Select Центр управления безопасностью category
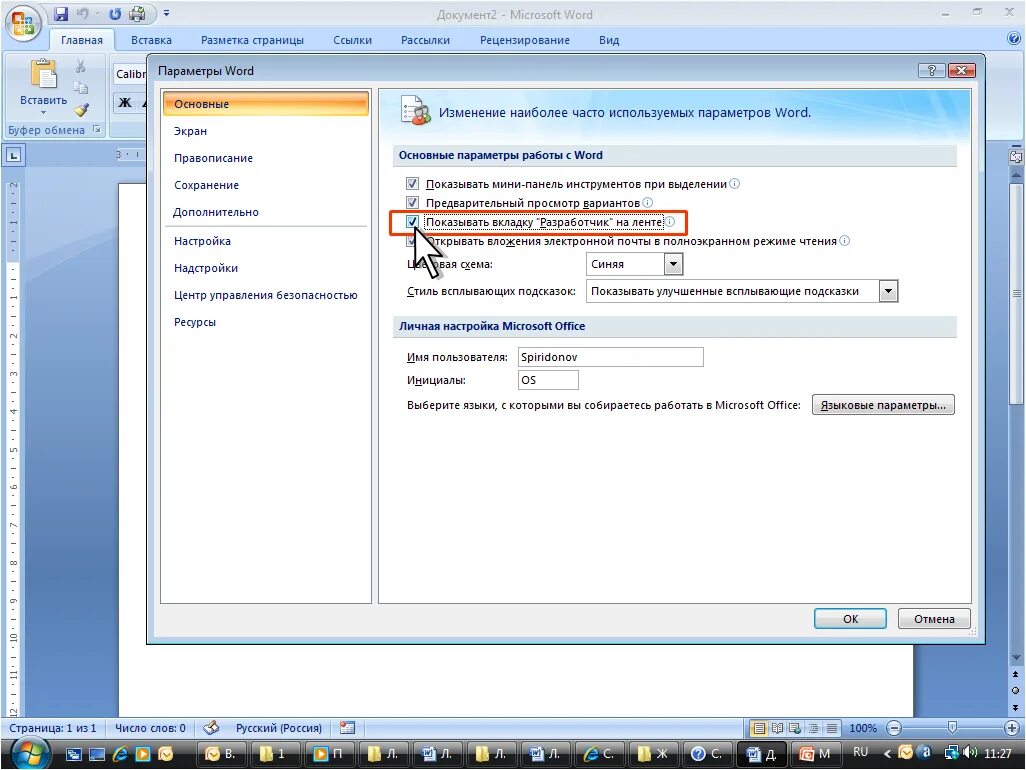This screenshot has height=770, width=1026. click(x=266, y=295)
